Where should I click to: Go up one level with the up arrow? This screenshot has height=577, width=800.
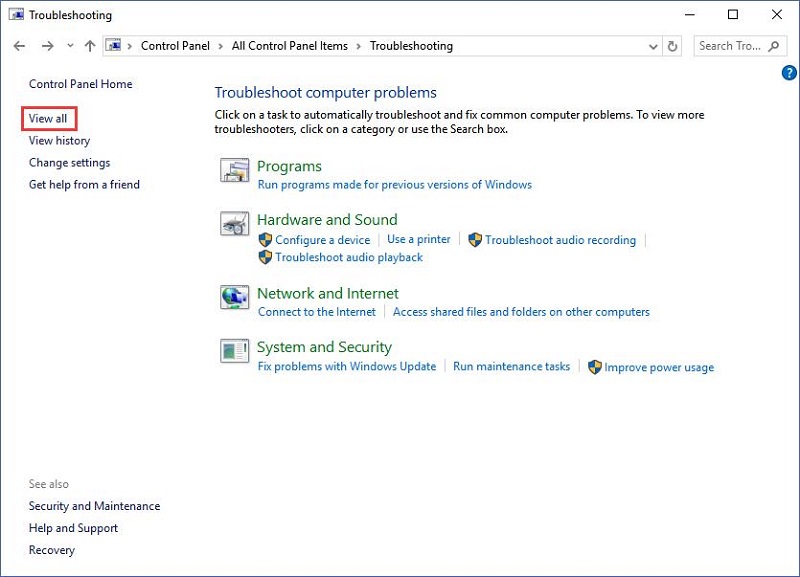point(89,45)
